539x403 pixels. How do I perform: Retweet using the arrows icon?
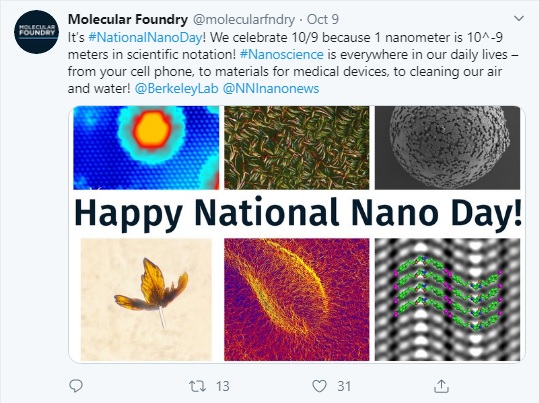[198, 386]
